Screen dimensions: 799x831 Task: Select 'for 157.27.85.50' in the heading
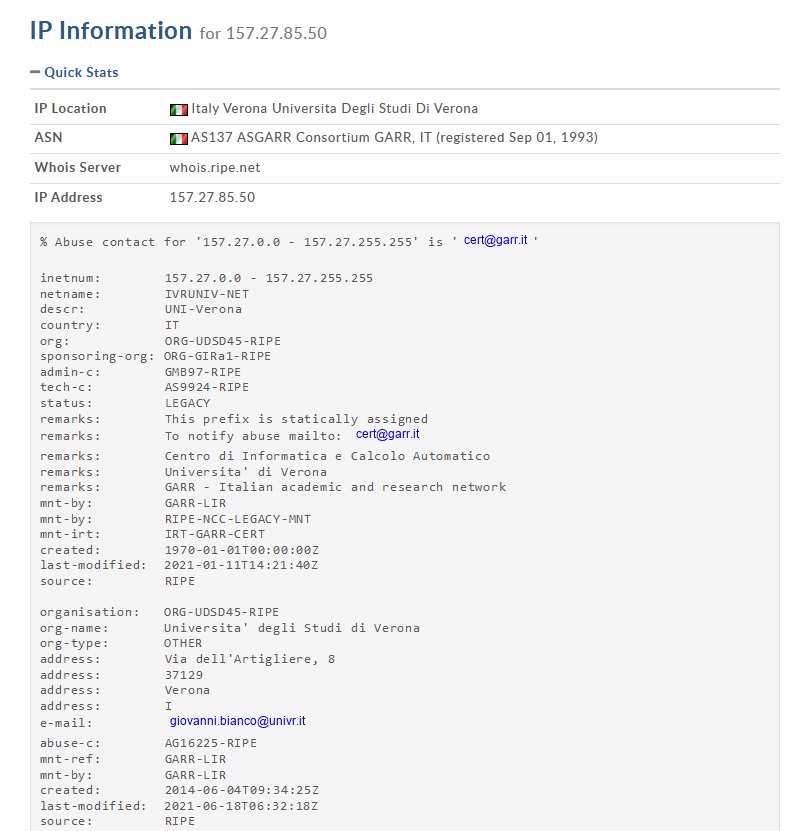[x=263, y=33]
